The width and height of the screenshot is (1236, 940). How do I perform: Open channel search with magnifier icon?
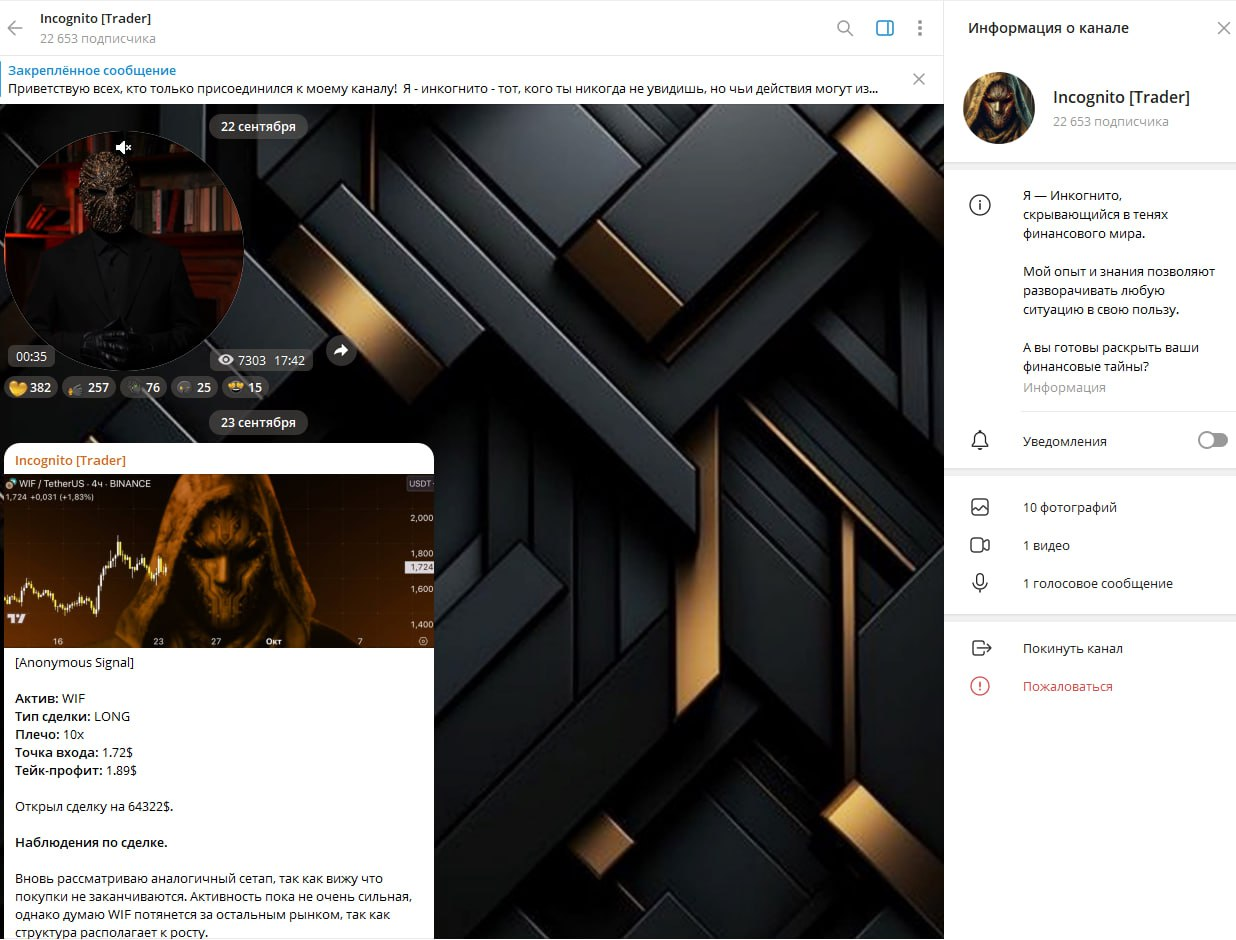click(x=845, y=28)
